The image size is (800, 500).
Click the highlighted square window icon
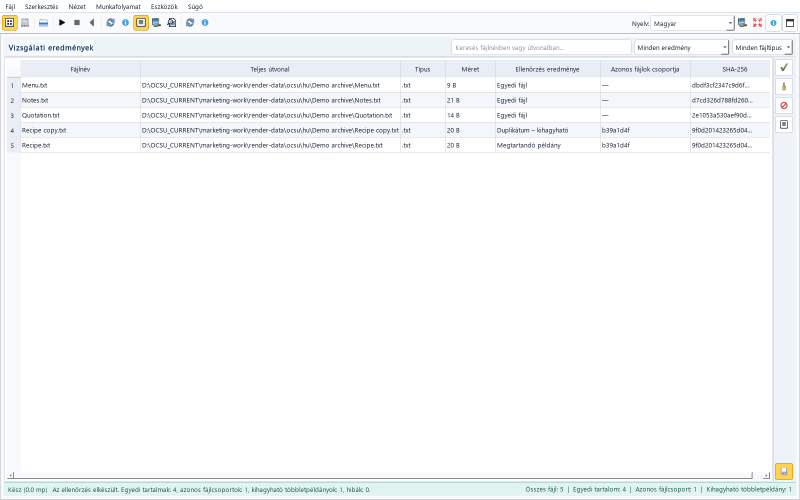click(x=141, y=22)
